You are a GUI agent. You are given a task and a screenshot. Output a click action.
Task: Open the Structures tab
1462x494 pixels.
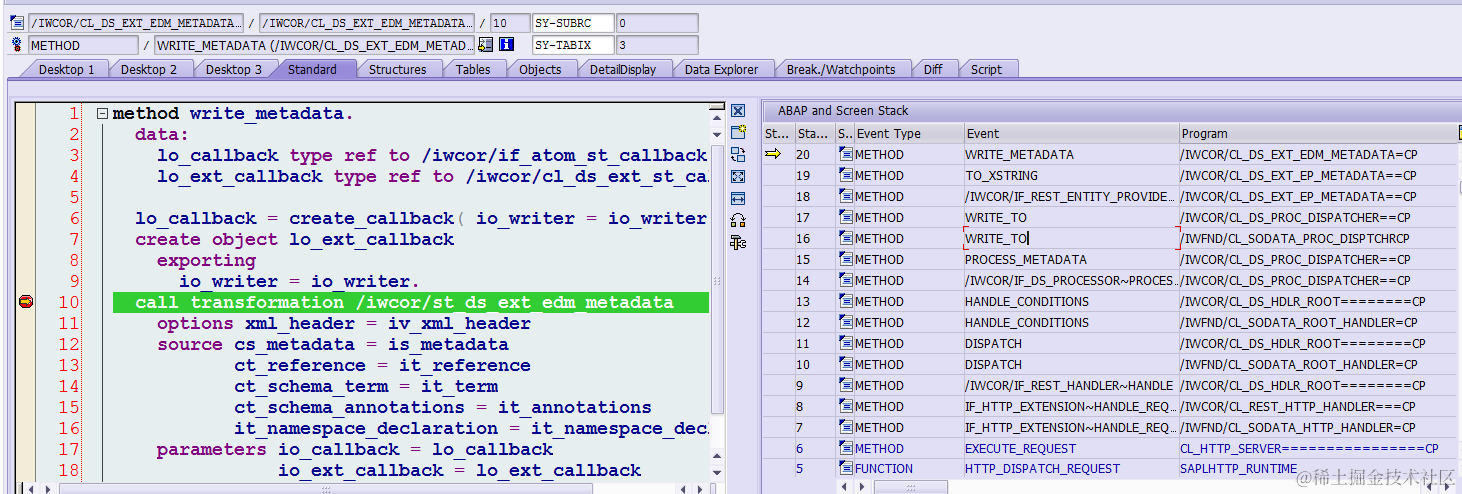click(397, 69)
